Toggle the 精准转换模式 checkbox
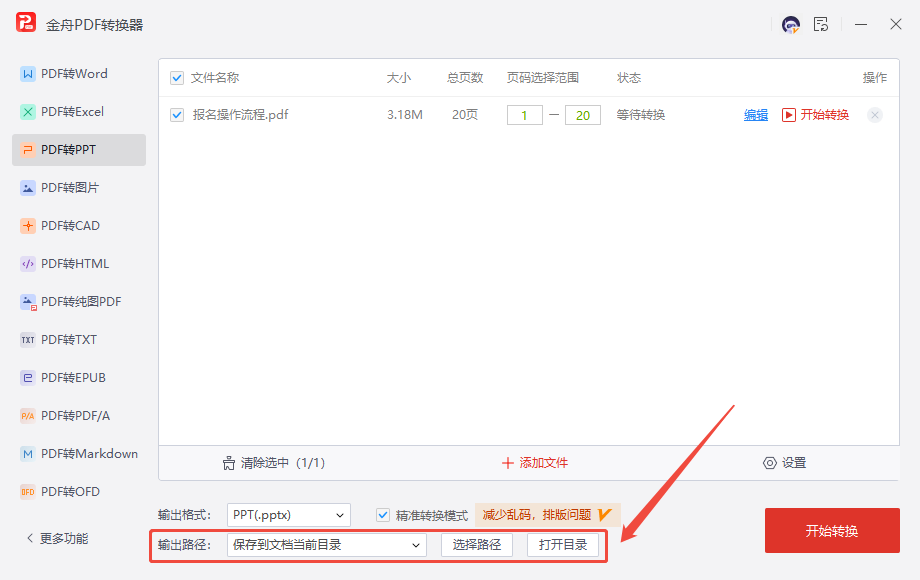 (x=383, y=515)
